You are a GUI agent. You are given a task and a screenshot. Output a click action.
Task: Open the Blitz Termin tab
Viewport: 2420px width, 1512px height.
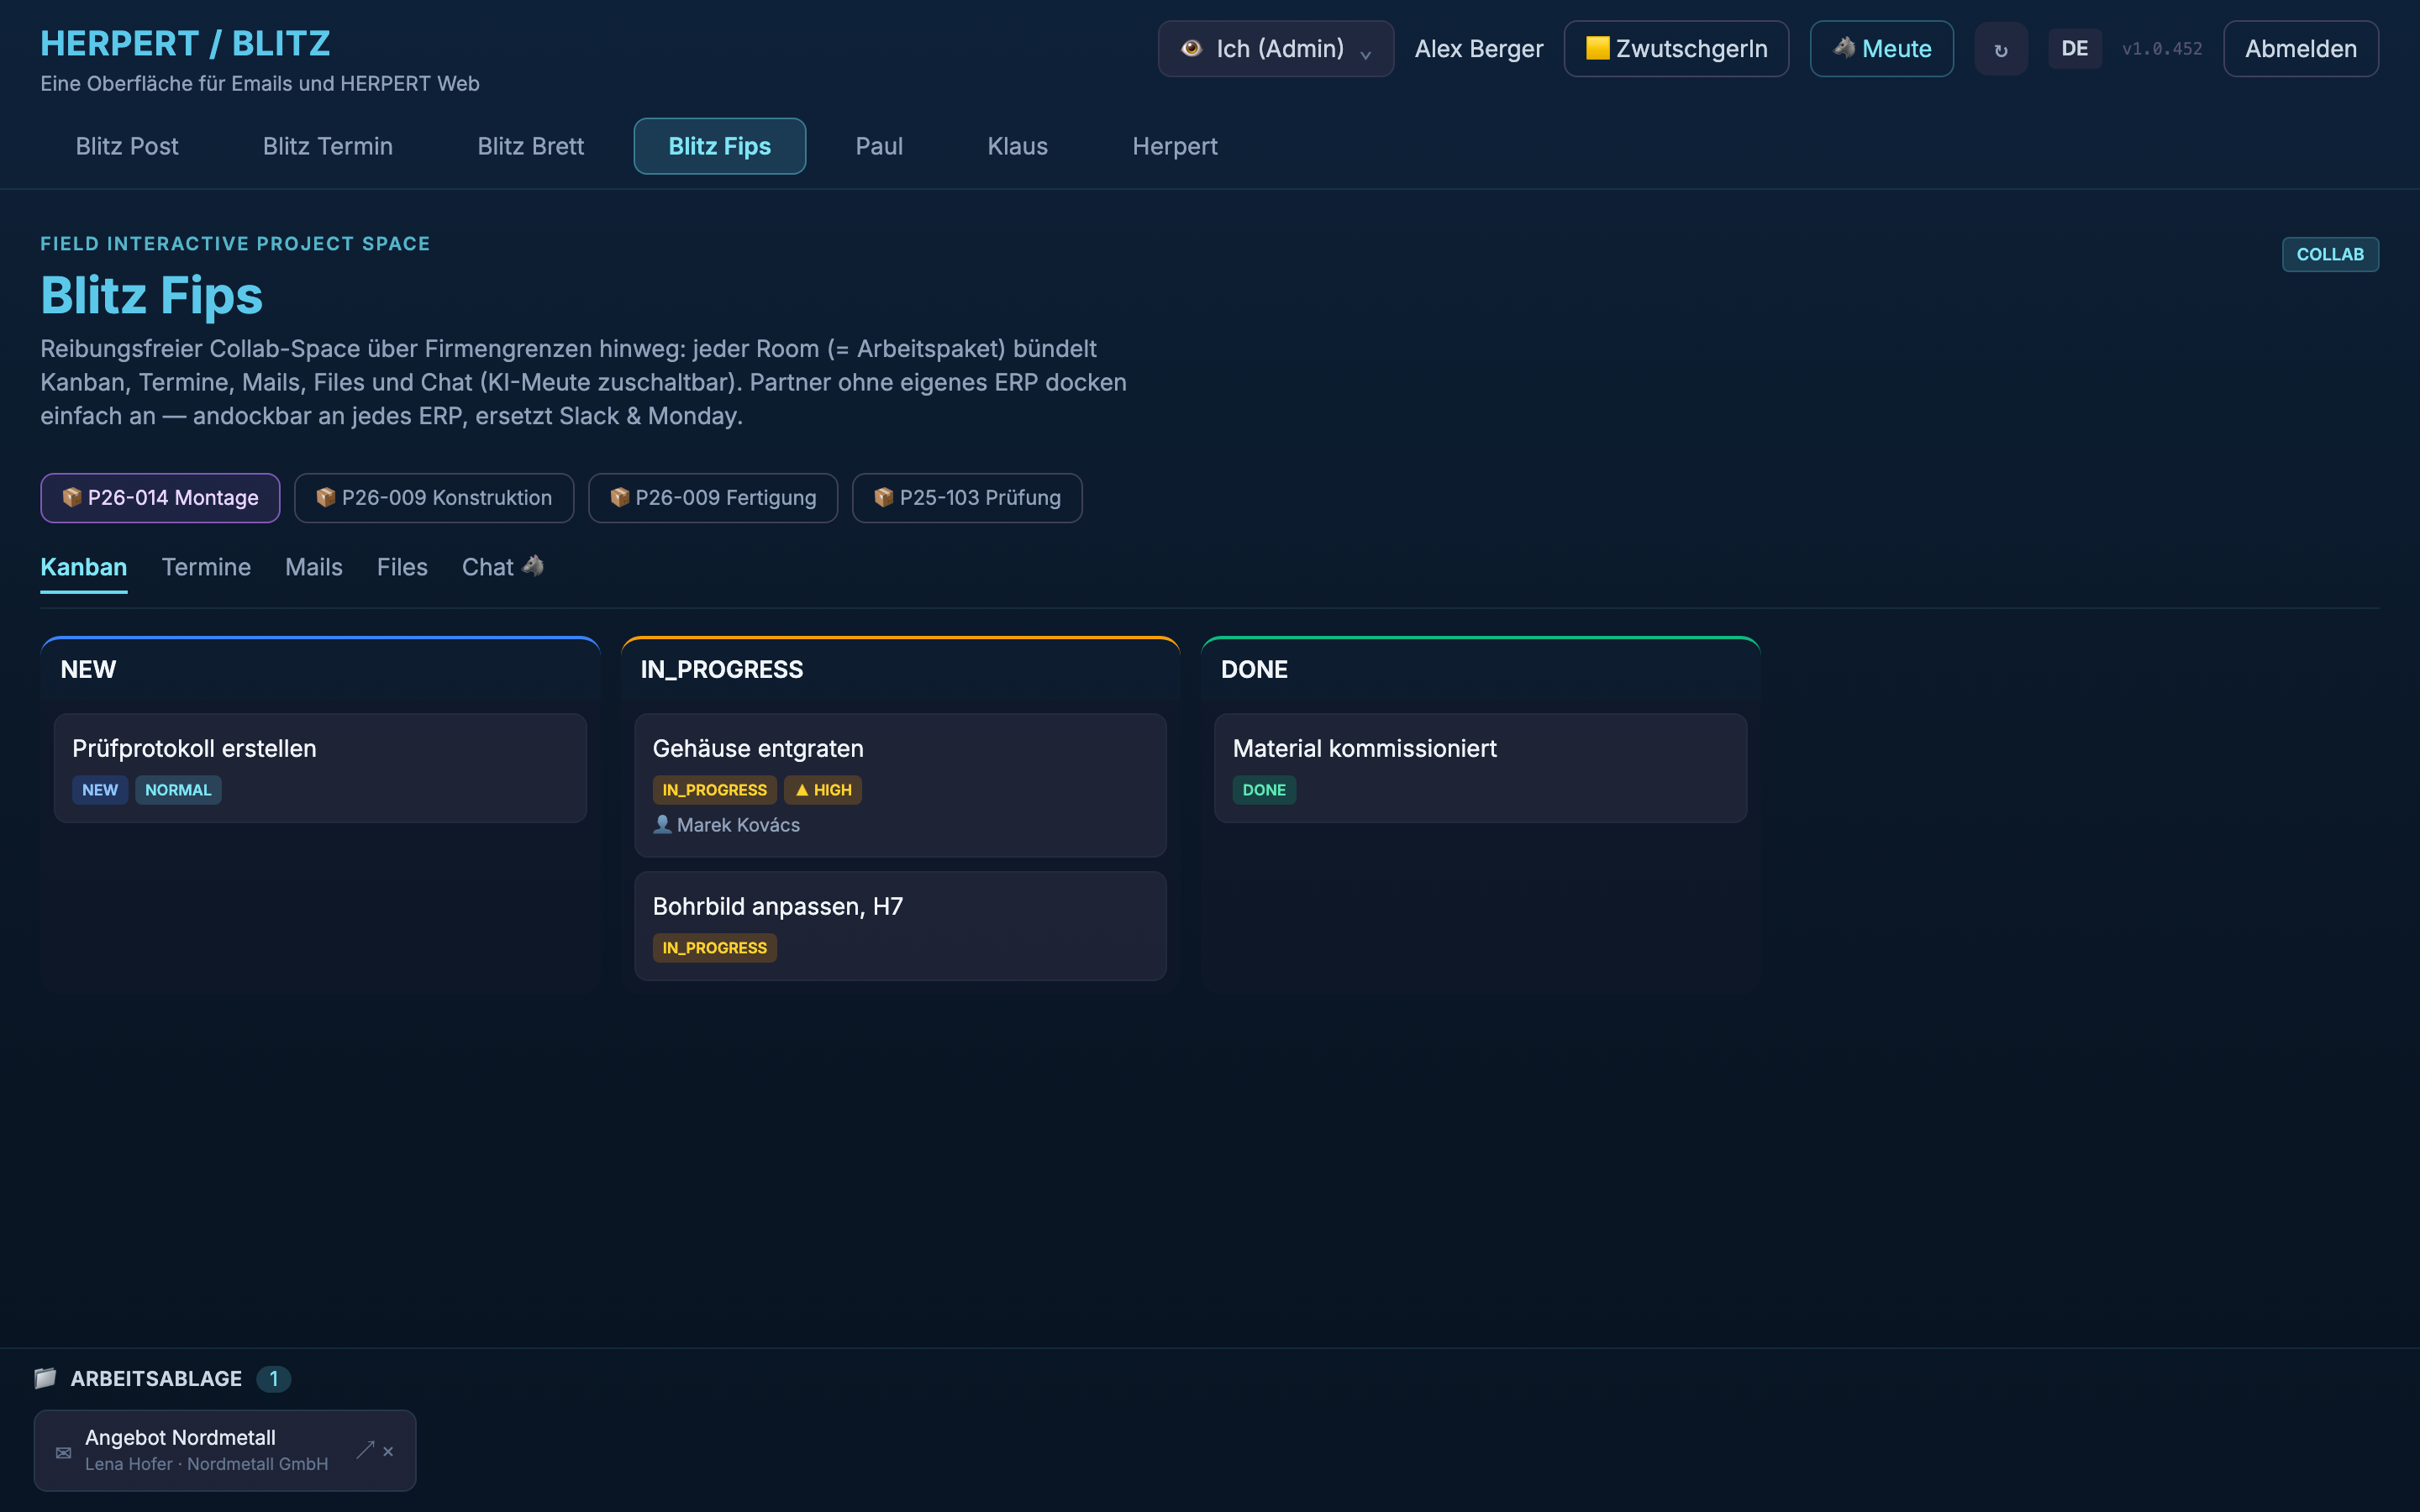click(x=328, y=146)
